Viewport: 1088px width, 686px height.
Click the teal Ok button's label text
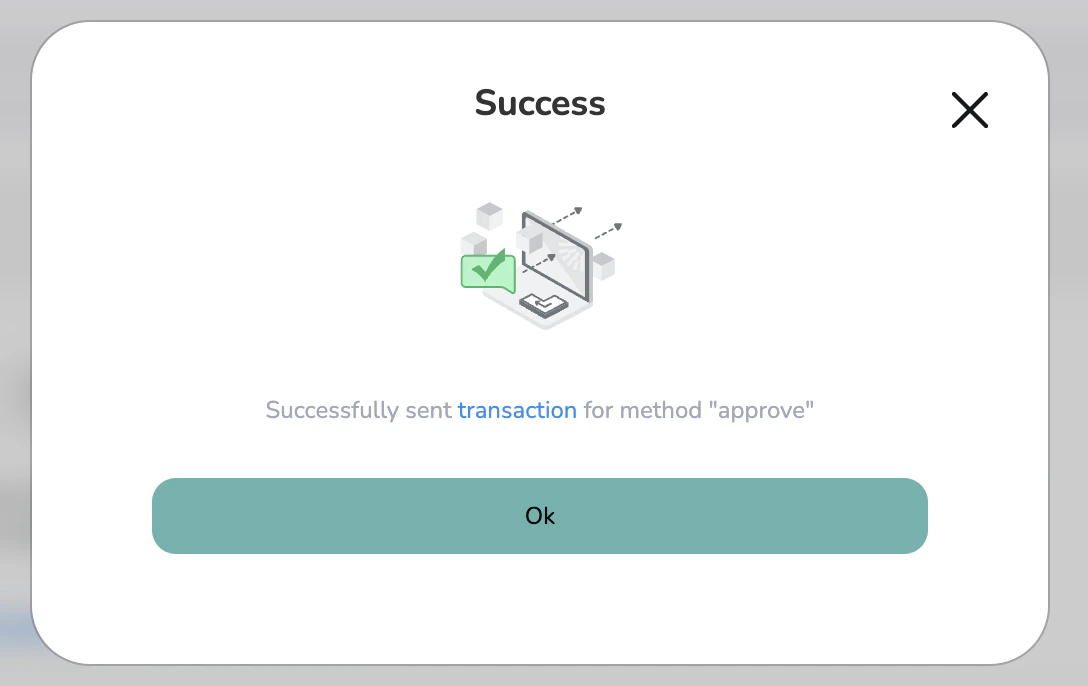click(x=540, y=516)
